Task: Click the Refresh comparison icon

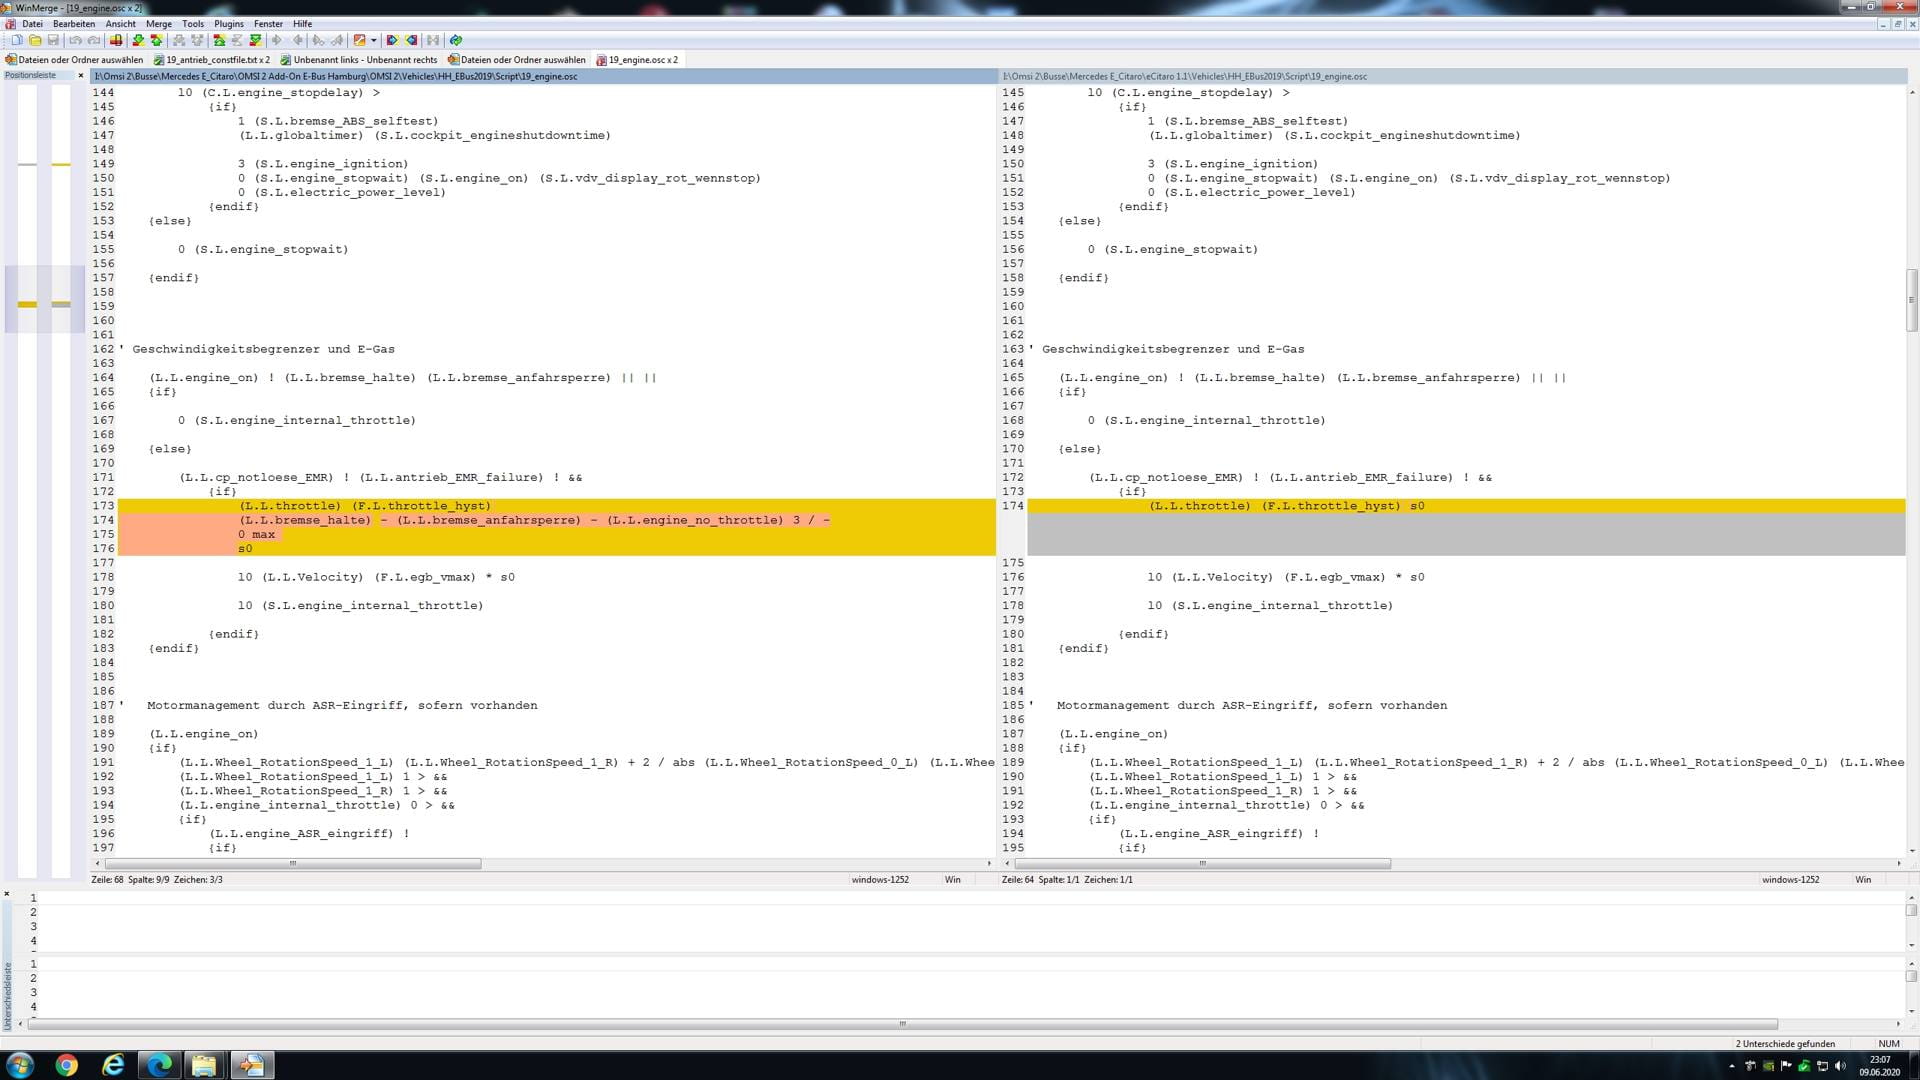Action: pos(456,40)
